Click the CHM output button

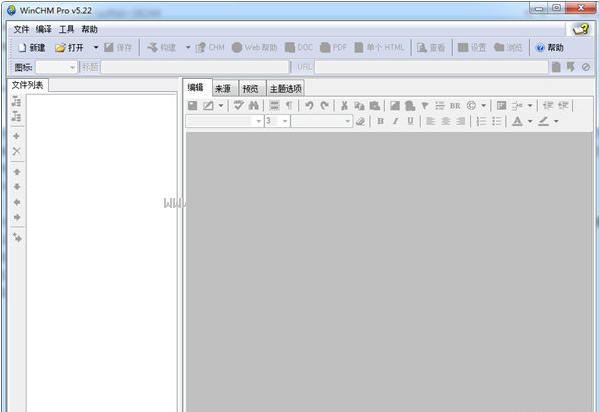(210, 47)
